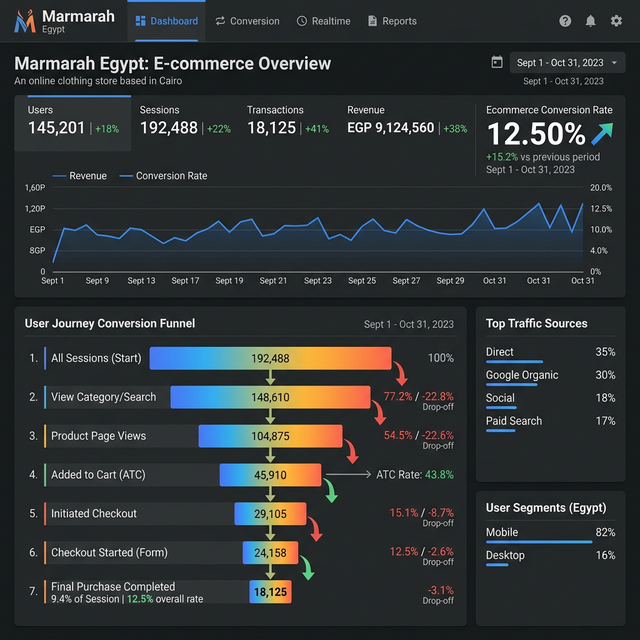Screen dimensions: 640x640
Task: Switch to the Dashboard tab
Action: pos(167,21)
